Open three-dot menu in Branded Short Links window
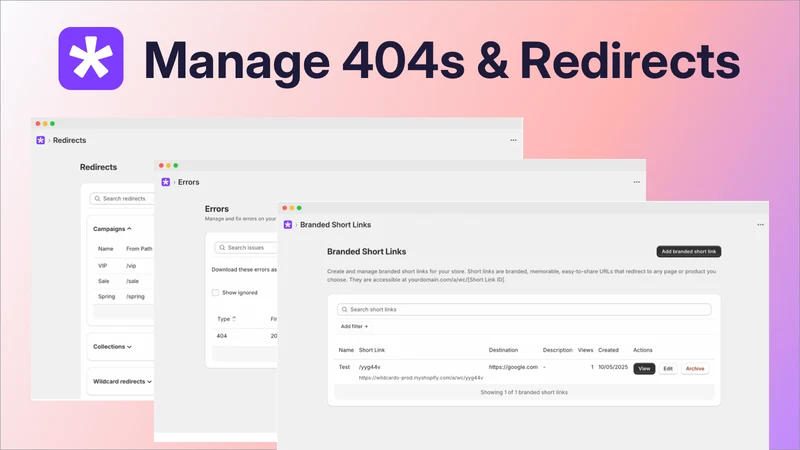Screen dimensions: 800x450 pyautogui.click(x=760, y=224)
